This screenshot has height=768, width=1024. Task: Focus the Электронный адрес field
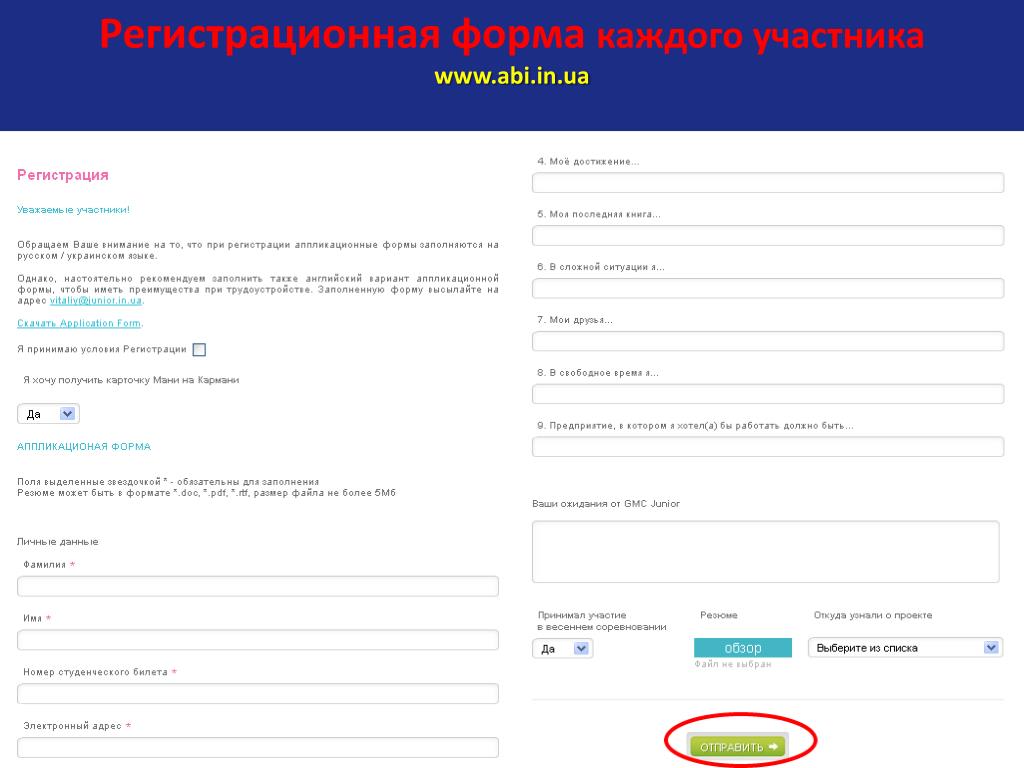click(x=258, y=747)
